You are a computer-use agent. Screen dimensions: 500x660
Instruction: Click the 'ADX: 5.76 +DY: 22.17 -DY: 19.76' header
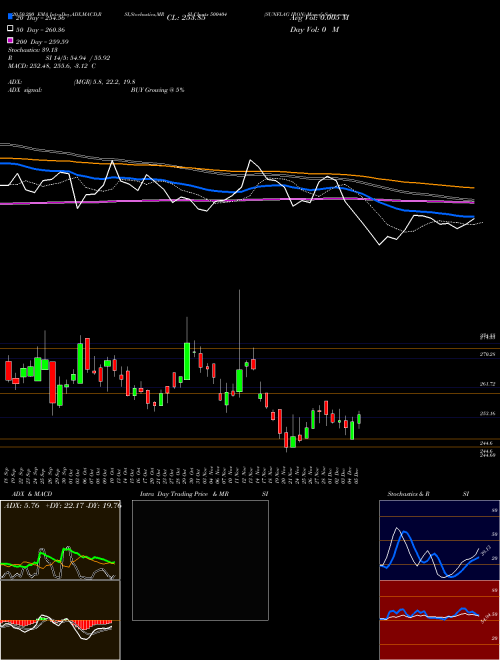[62, 506]
